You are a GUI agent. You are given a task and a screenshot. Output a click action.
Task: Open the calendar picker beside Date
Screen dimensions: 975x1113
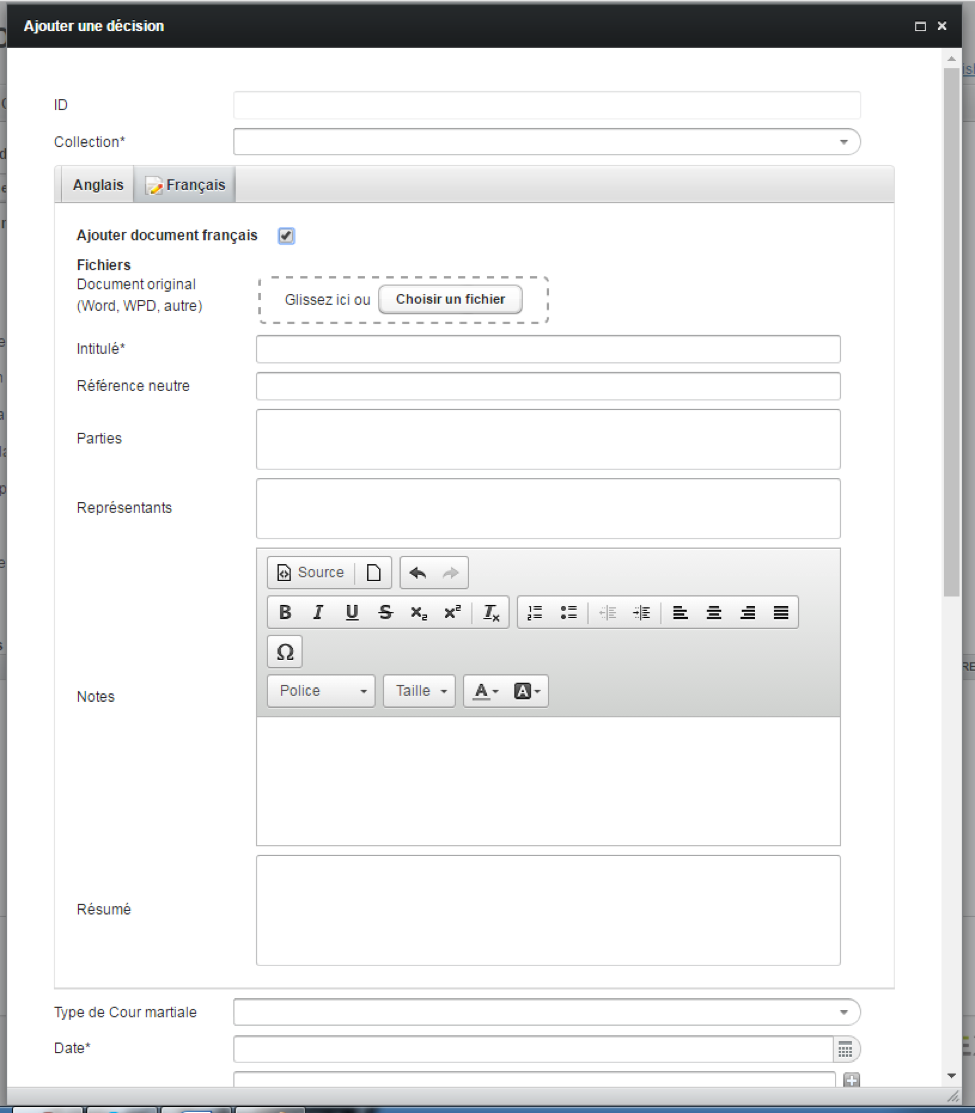coord(845,1049)
